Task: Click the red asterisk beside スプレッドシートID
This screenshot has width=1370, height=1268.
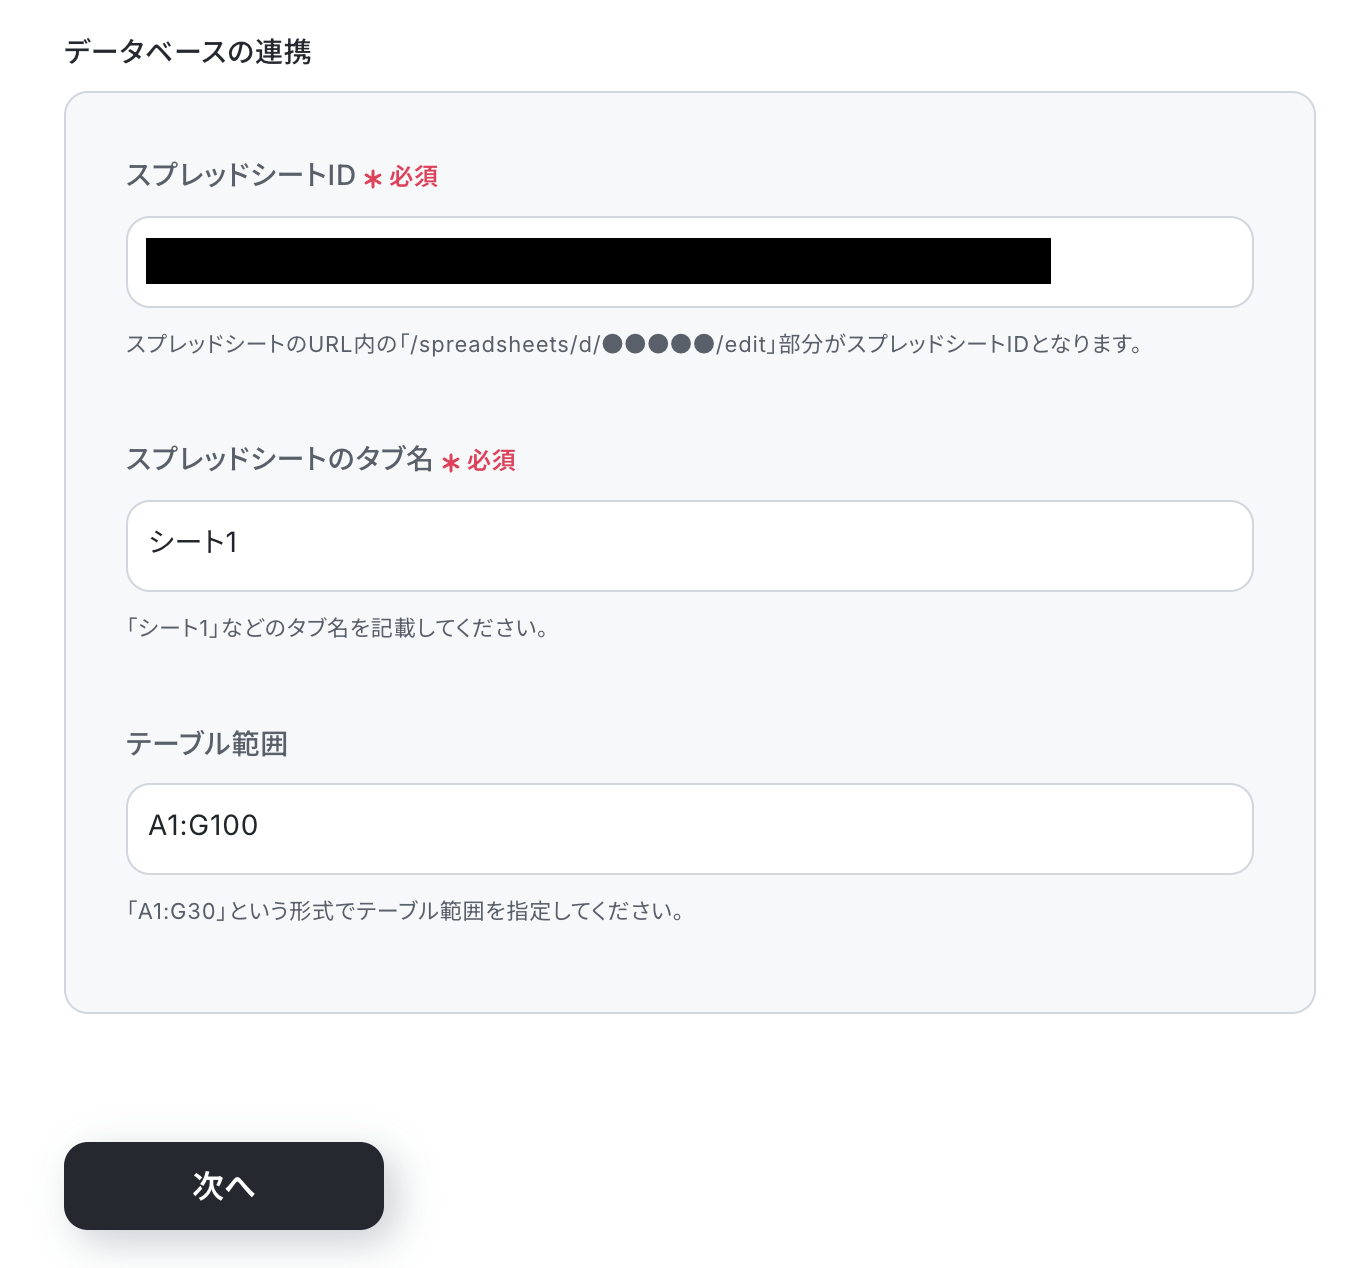Action: click(x=373, y=179)
